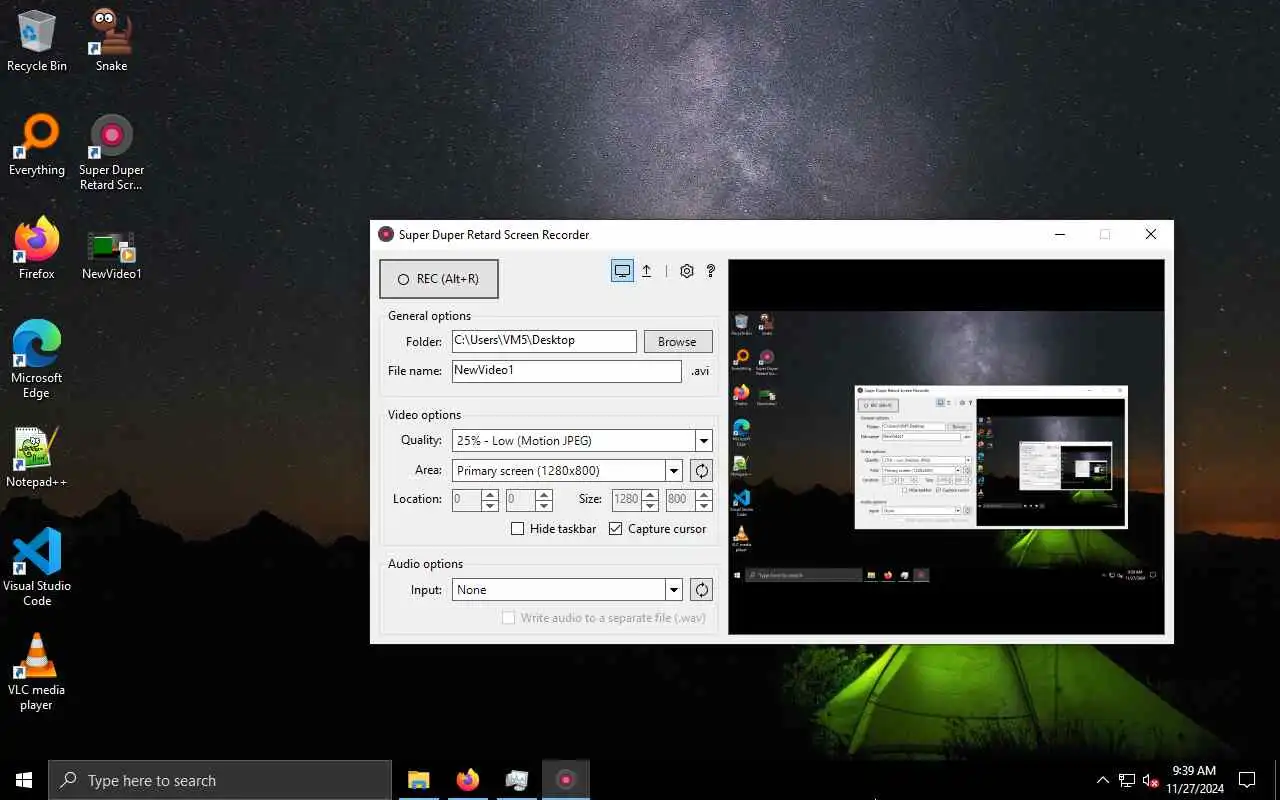This screenshot has width=1280, height=800.
Task: Open settings via the gear icon
Action: tap(687, 271)
